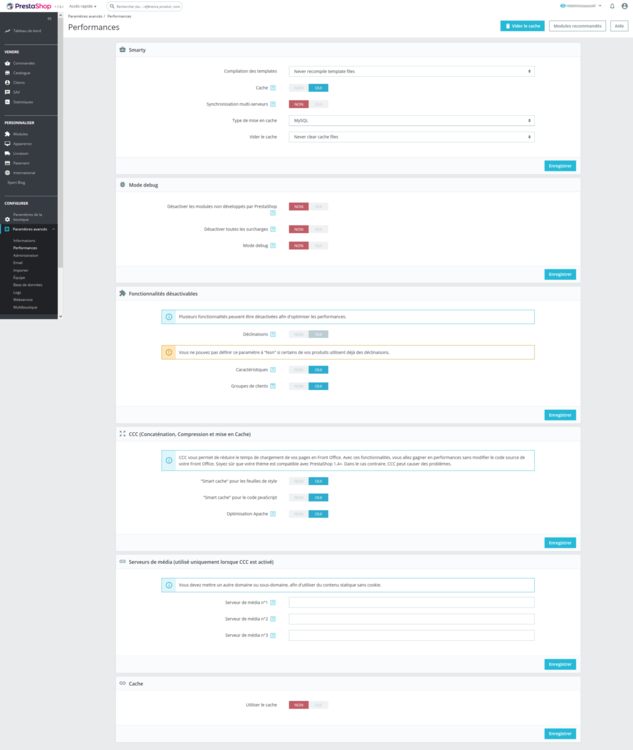Click the Paramètres de la boutique gear icon
The image size is (633, 750).
point(7,219)
